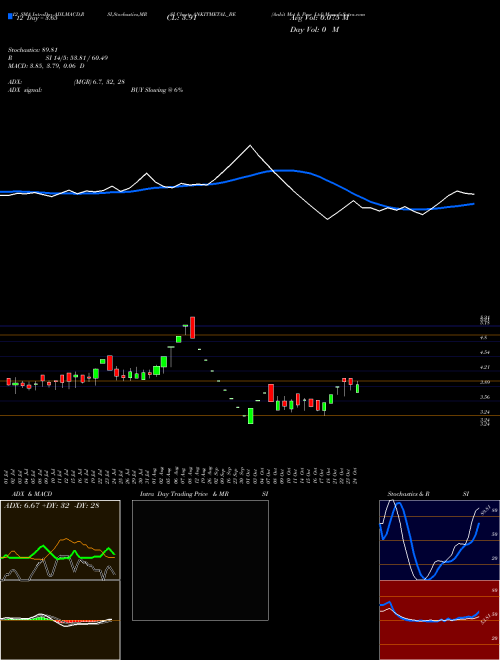500x660 pixels.
Task: Click the blue 12 Day SMA legend square
Action: pos(11,17)
